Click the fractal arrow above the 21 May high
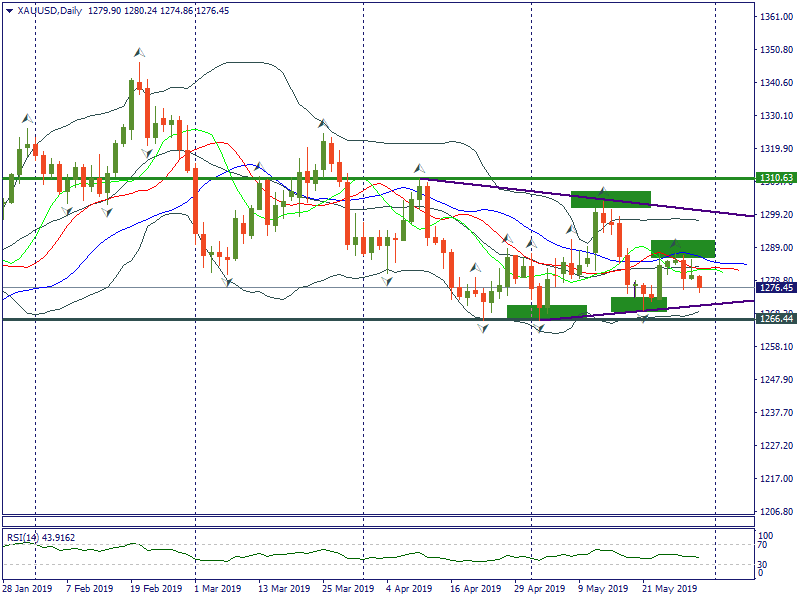Screen dimensions: 800x600 pyautogui.click(x=674, y=243)
